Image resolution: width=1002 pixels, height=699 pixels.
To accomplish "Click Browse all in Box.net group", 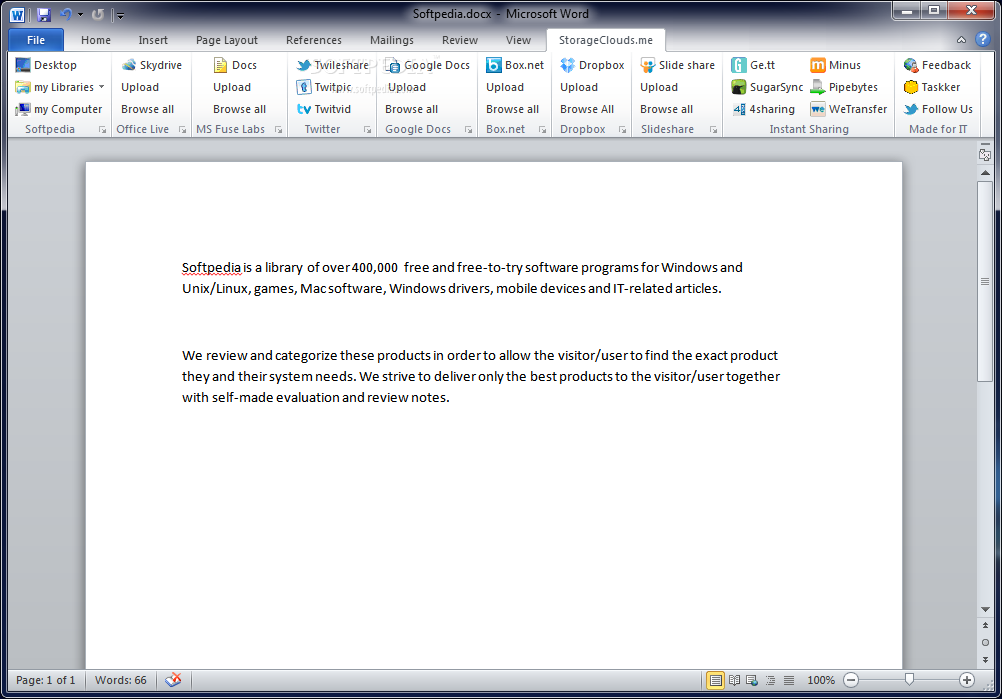I will coord(513,109).
